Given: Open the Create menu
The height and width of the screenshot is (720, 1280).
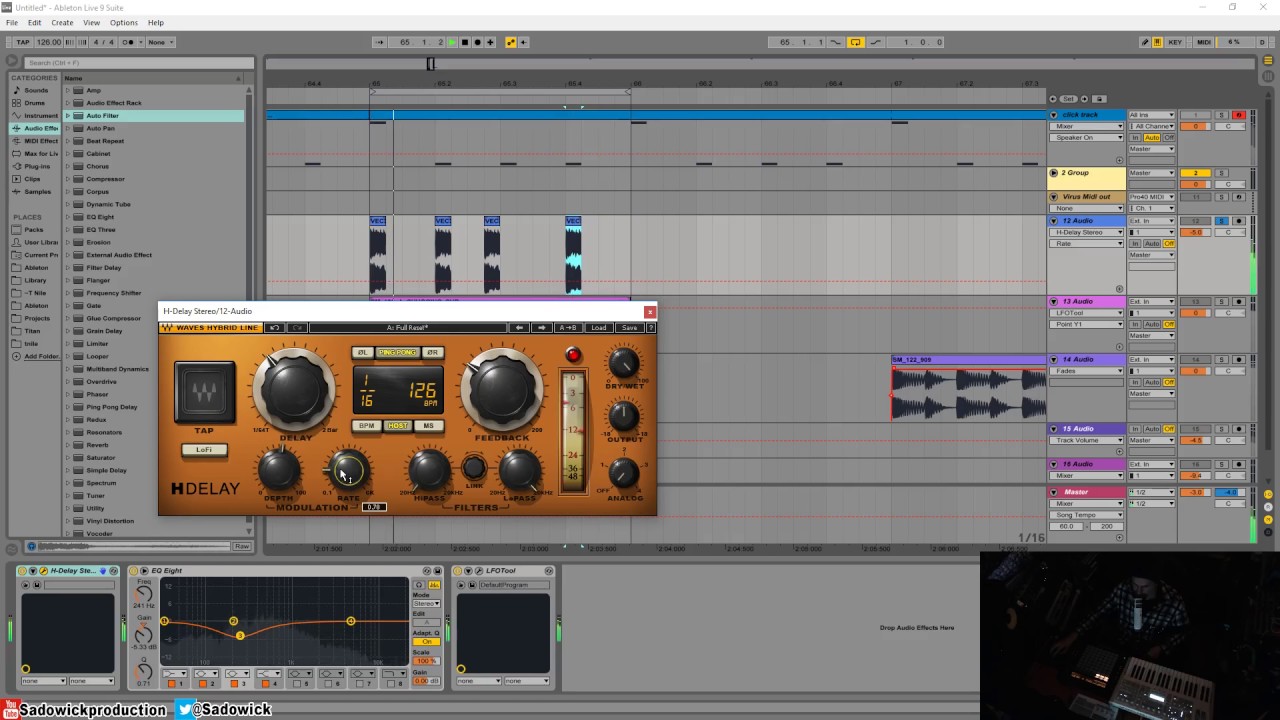Looking at the screenshot, I should point(62,22).
